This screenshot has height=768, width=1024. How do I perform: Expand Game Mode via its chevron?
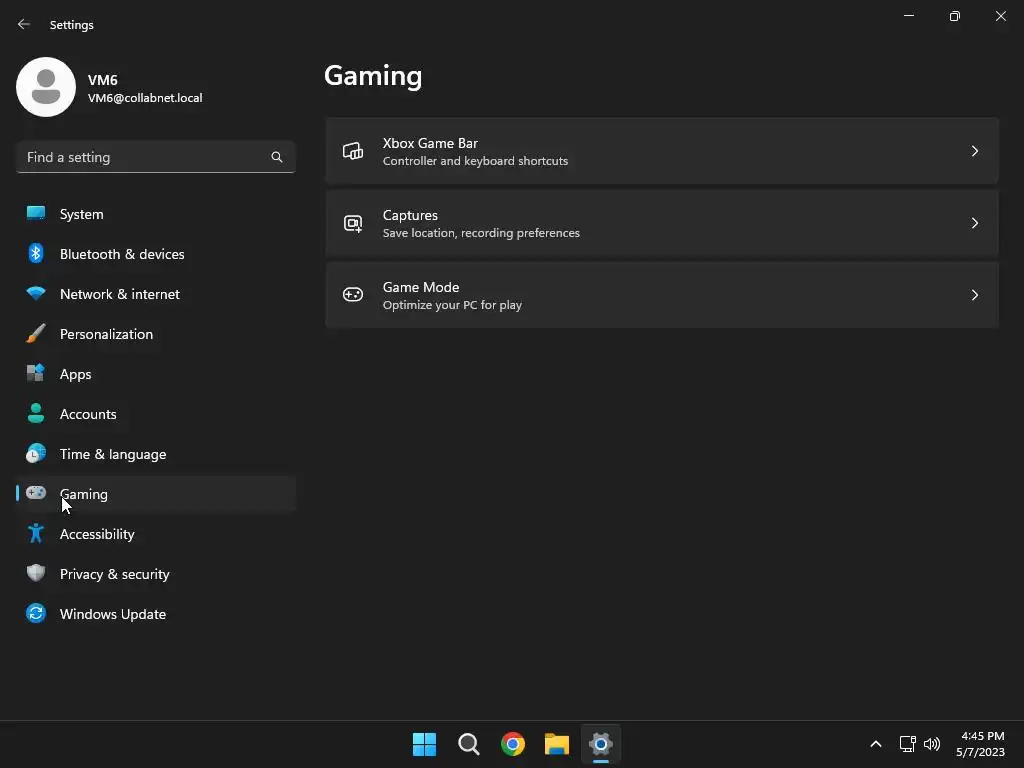click(x=974, y=295)
